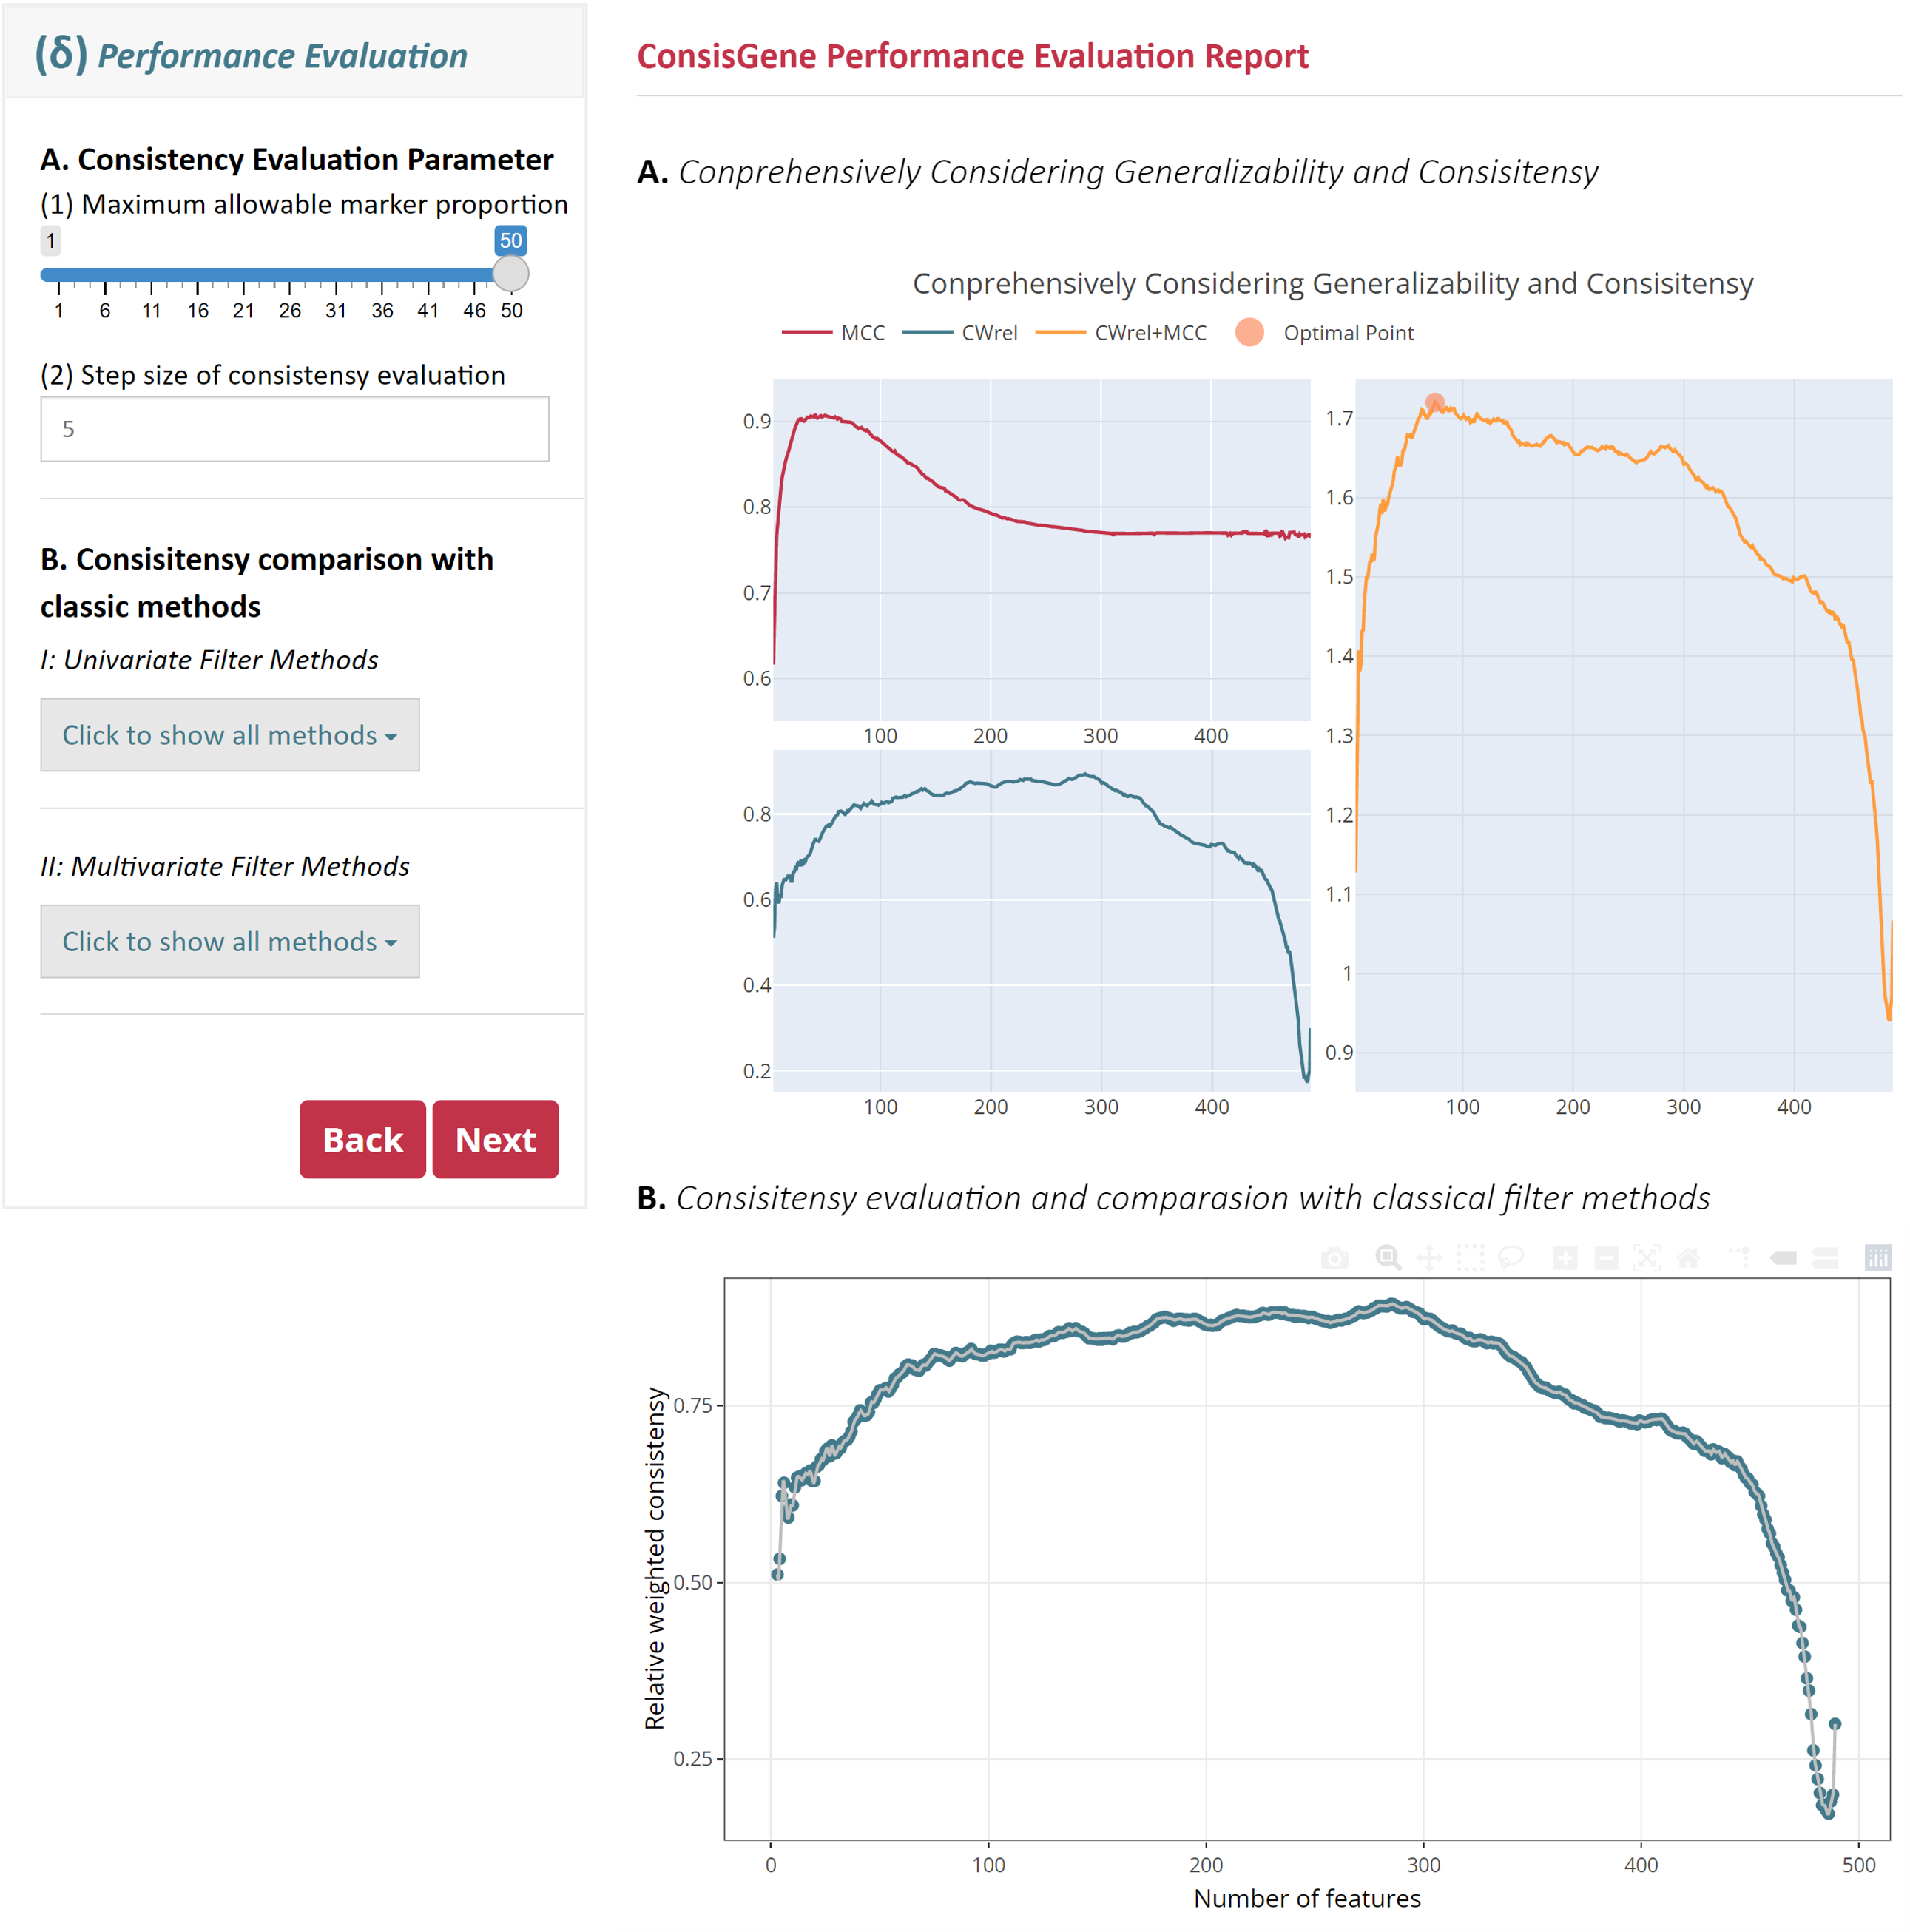Click the step size input field
Viewport: 1910px width, 1932px height.
[x=295, y=429]
